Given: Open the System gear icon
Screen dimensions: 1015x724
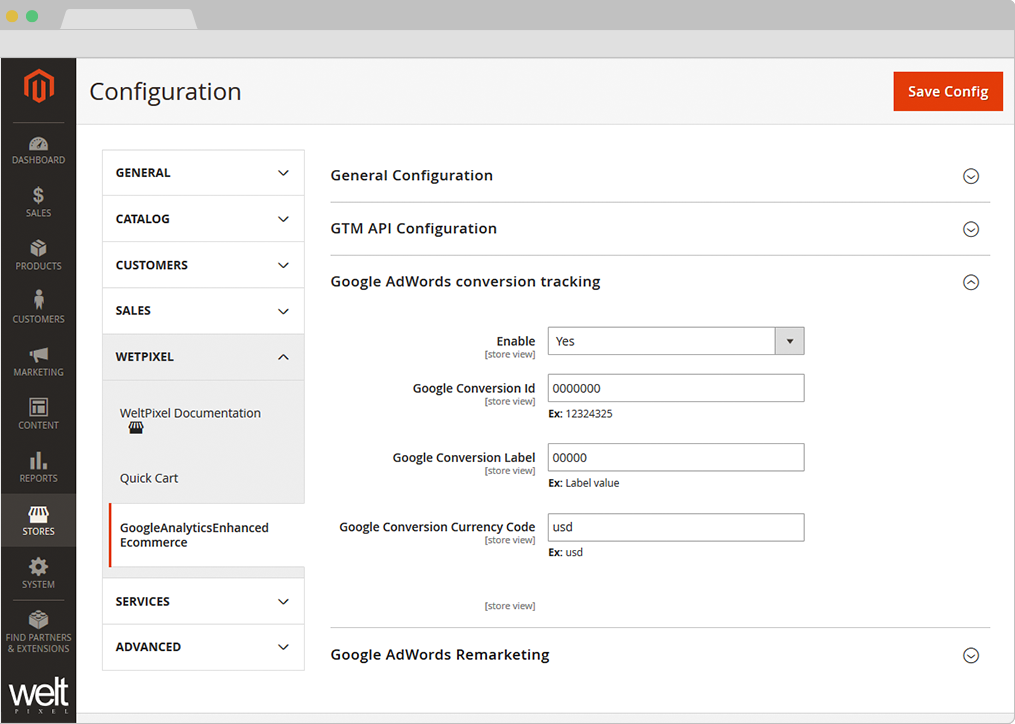Looking at the screenshot, I should (38, 568).
